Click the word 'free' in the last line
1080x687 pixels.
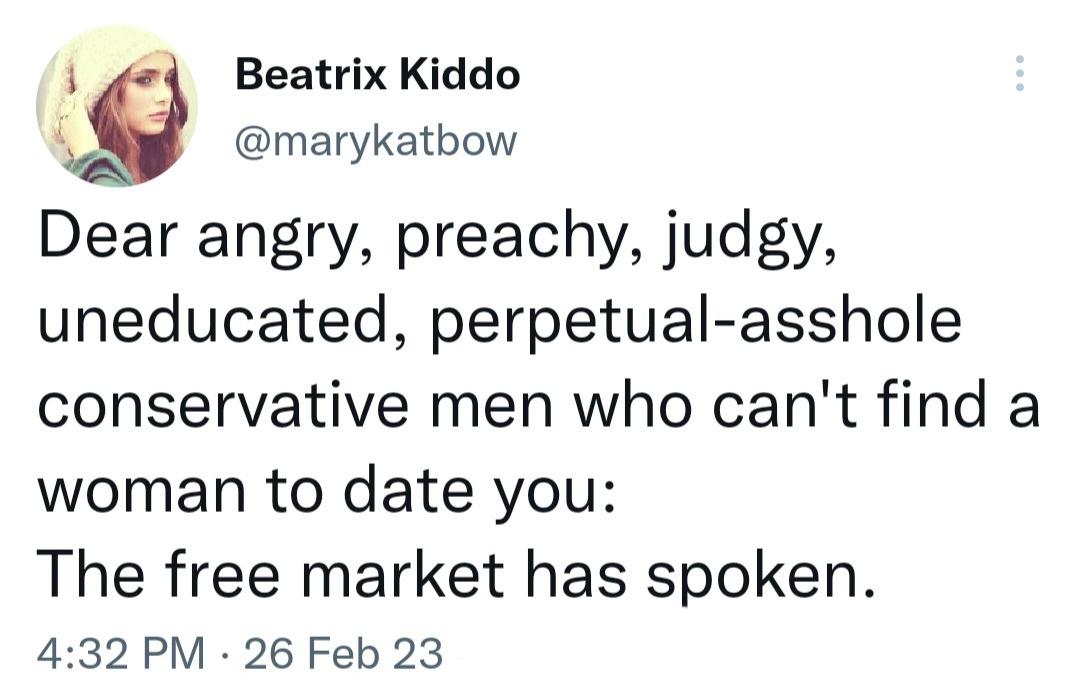tap(222, 573)
